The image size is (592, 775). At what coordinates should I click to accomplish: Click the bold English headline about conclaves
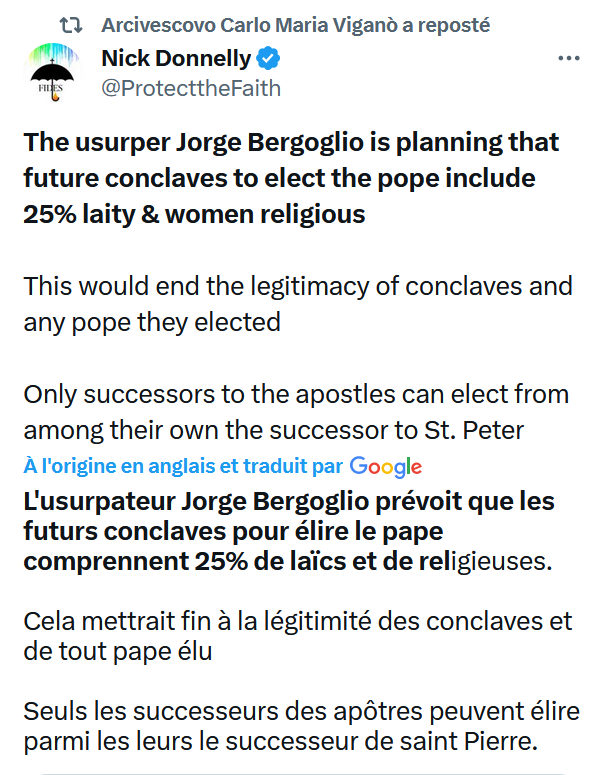[x=292, y=178]
